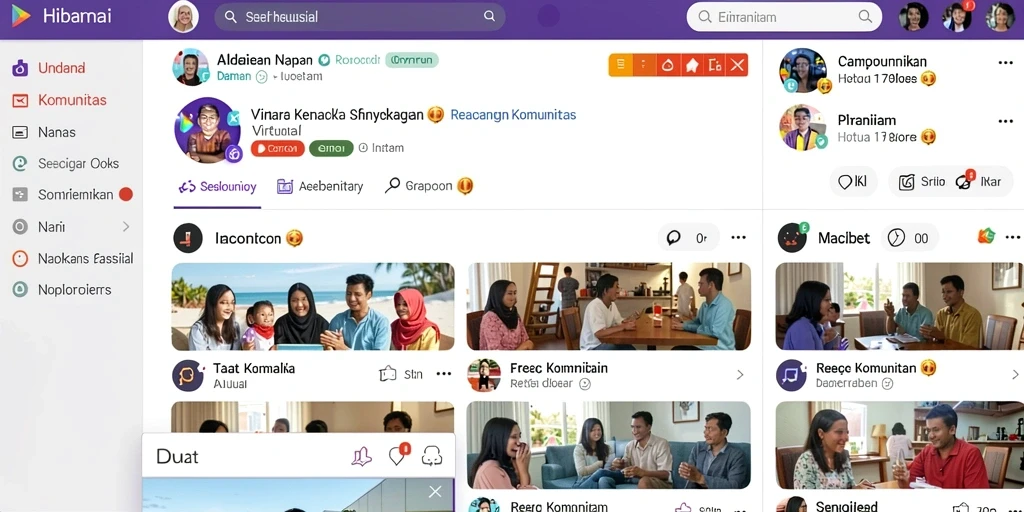1024x512 pixels.
Task: Click the IKl heart button
Action: click(x=853, y=182)
